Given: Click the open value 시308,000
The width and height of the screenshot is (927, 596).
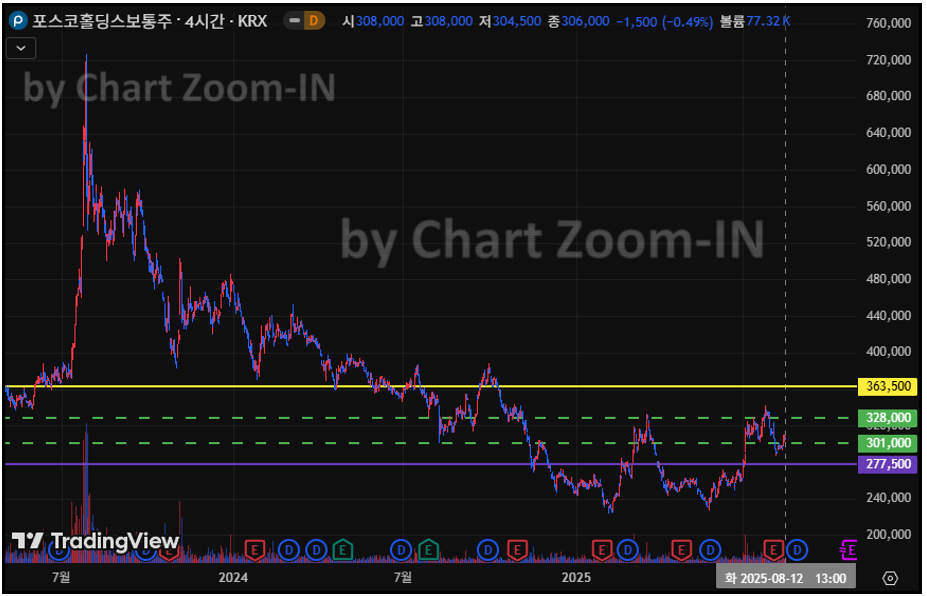Looking at the screenshot, I should [x=373, y=21].
